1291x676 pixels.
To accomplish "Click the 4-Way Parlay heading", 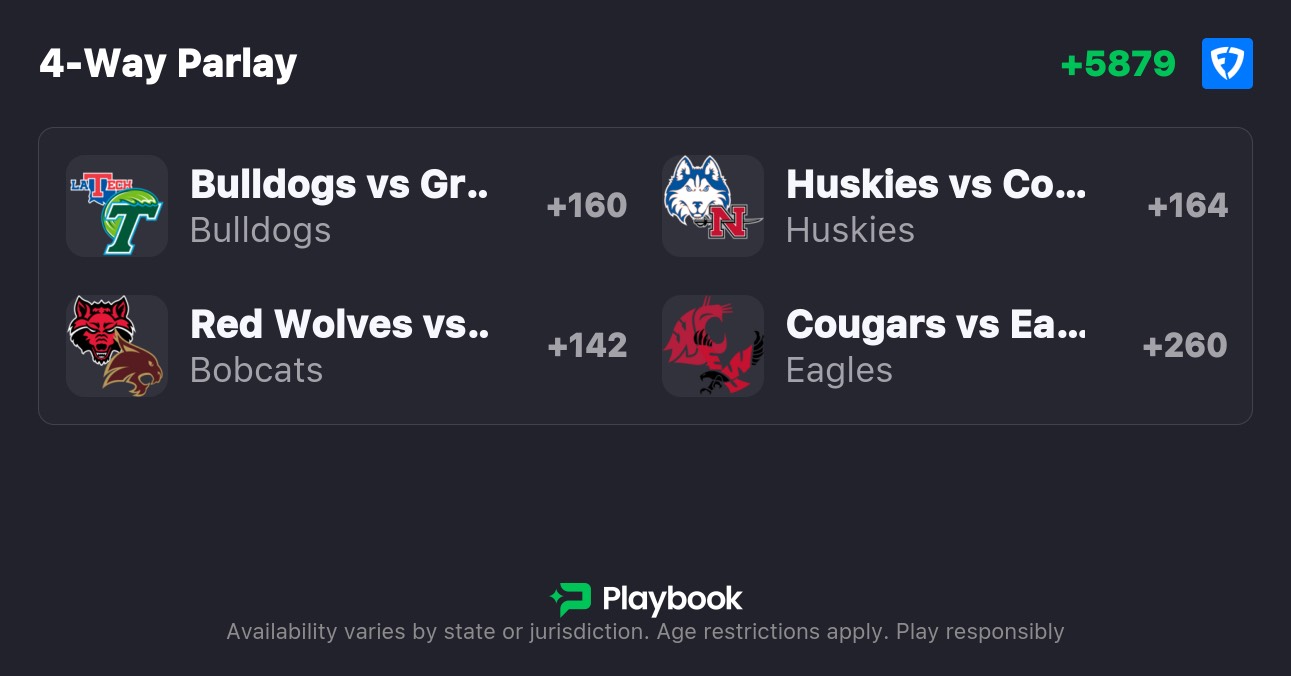I will (x=168, y=64).
